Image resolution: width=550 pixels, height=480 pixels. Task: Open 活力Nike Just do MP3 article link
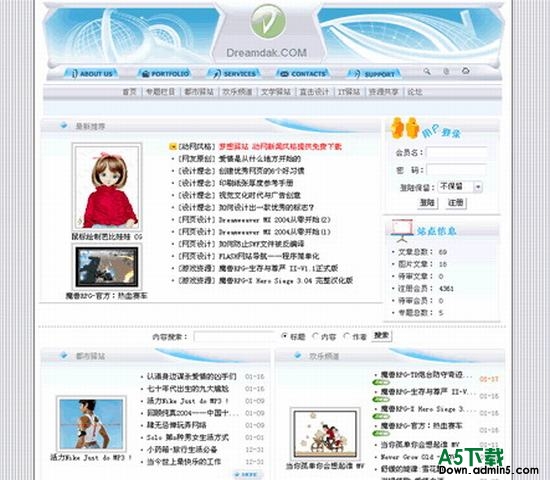tap(188, 401)
